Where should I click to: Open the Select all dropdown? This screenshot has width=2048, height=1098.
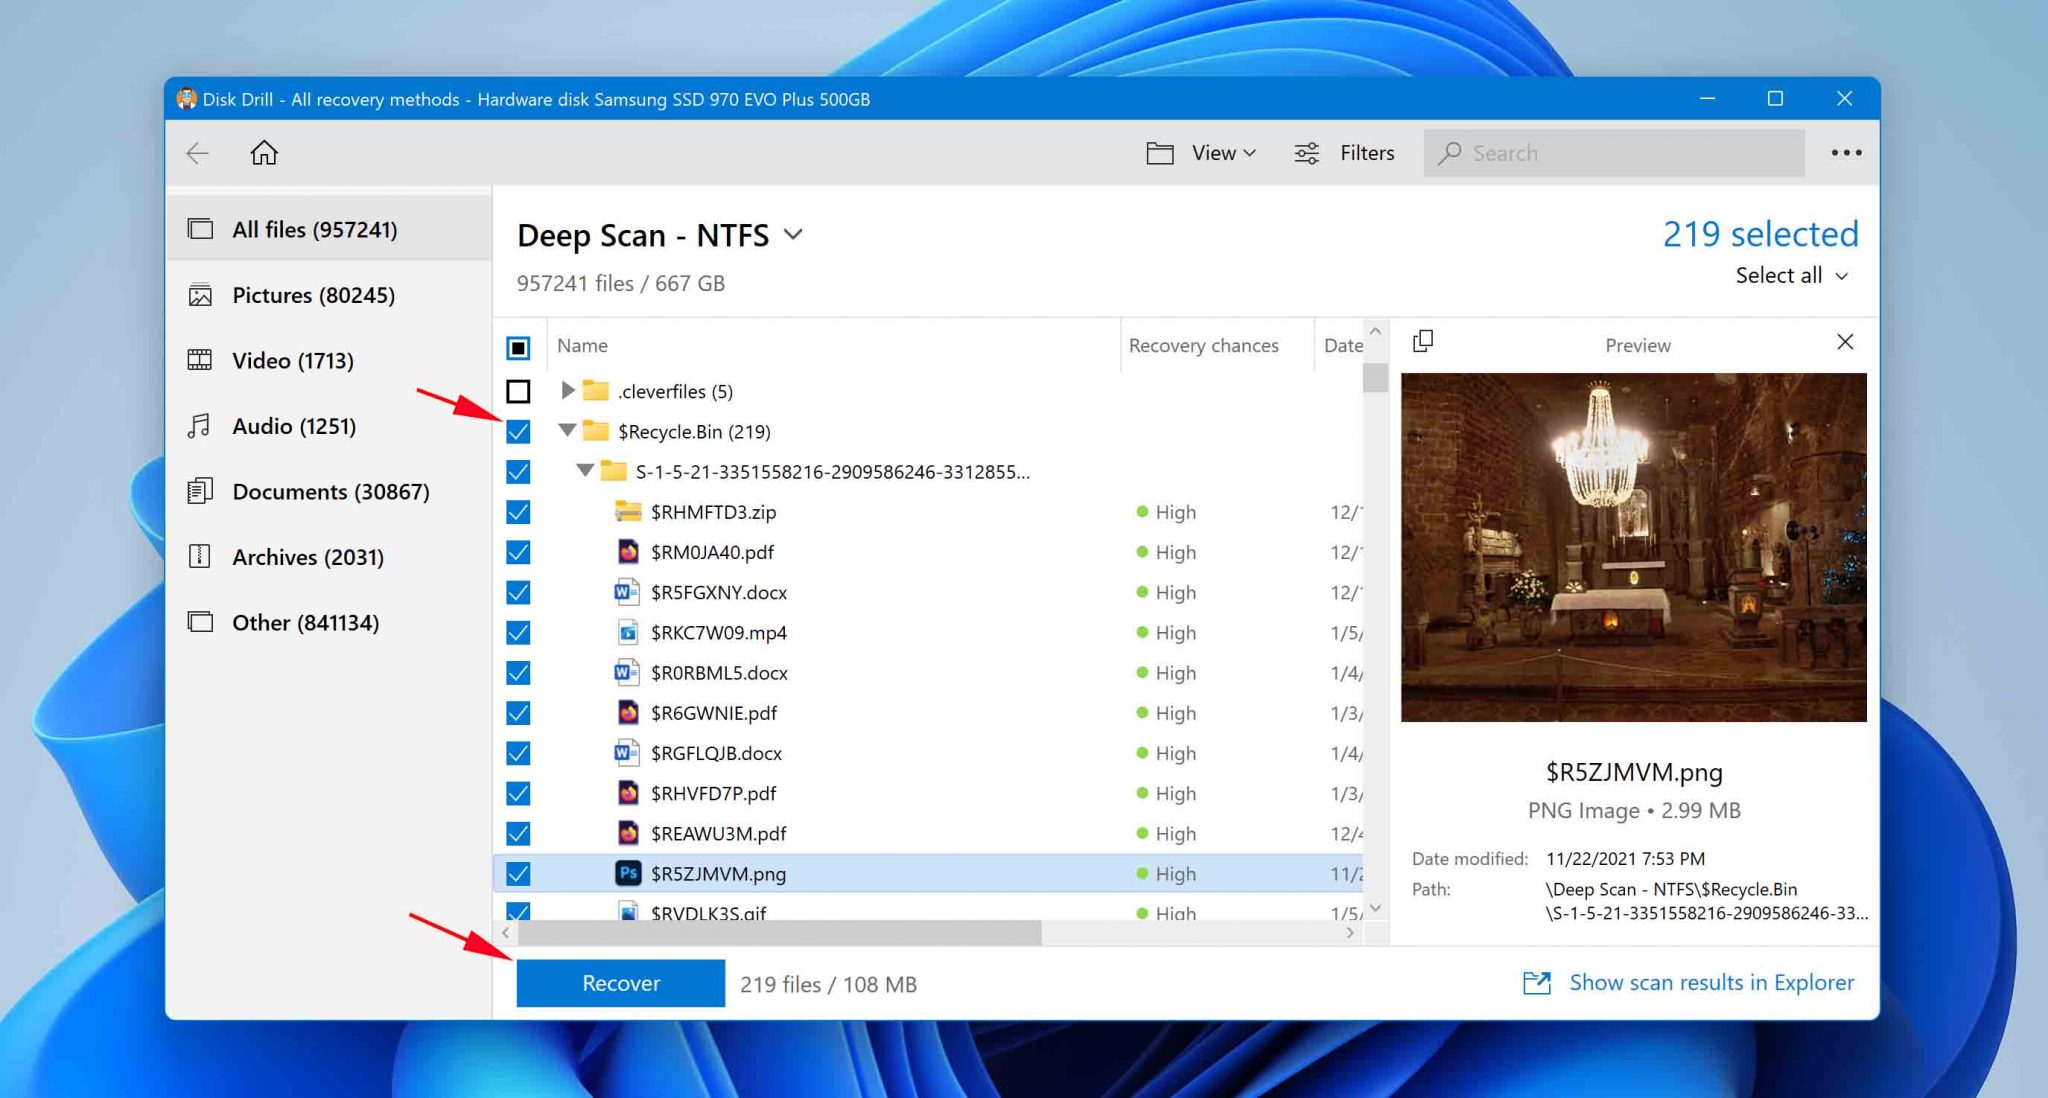tap(1792, 275)
